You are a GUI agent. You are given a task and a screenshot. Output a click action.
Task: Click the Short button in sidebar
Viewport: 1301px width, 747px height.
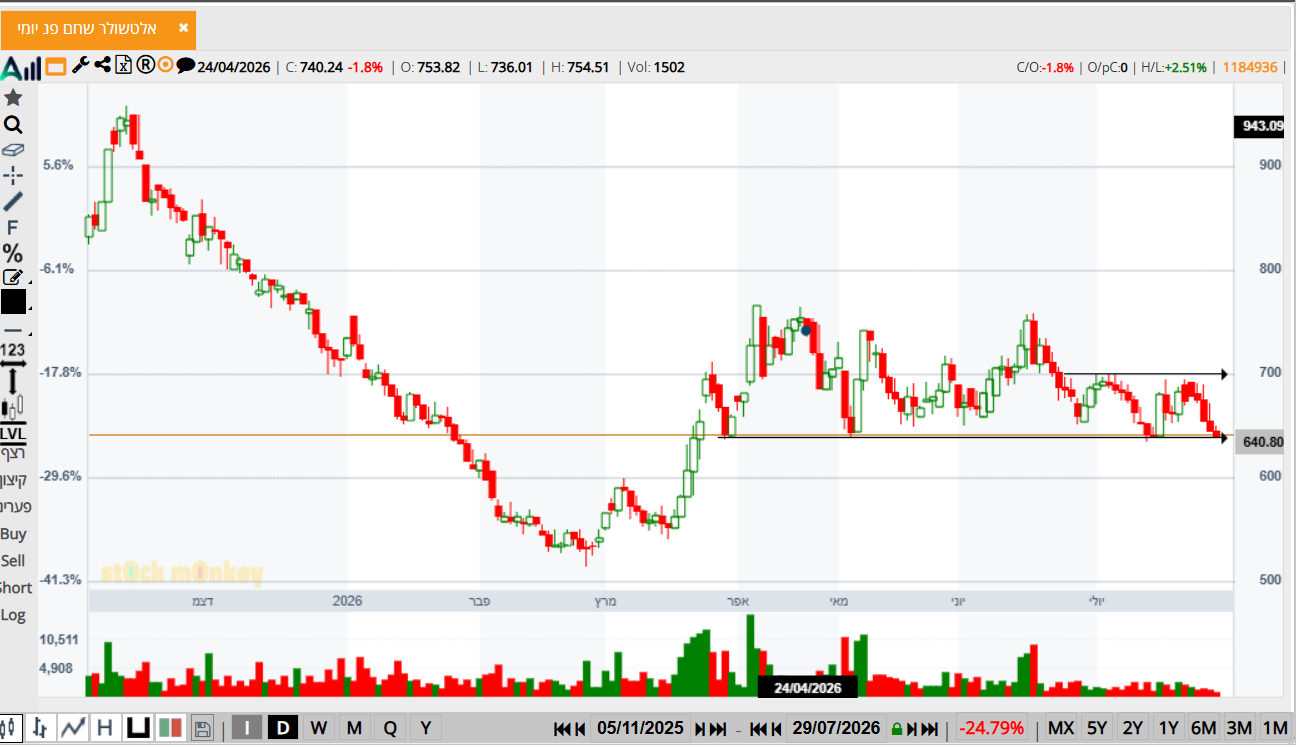point(15,588)
